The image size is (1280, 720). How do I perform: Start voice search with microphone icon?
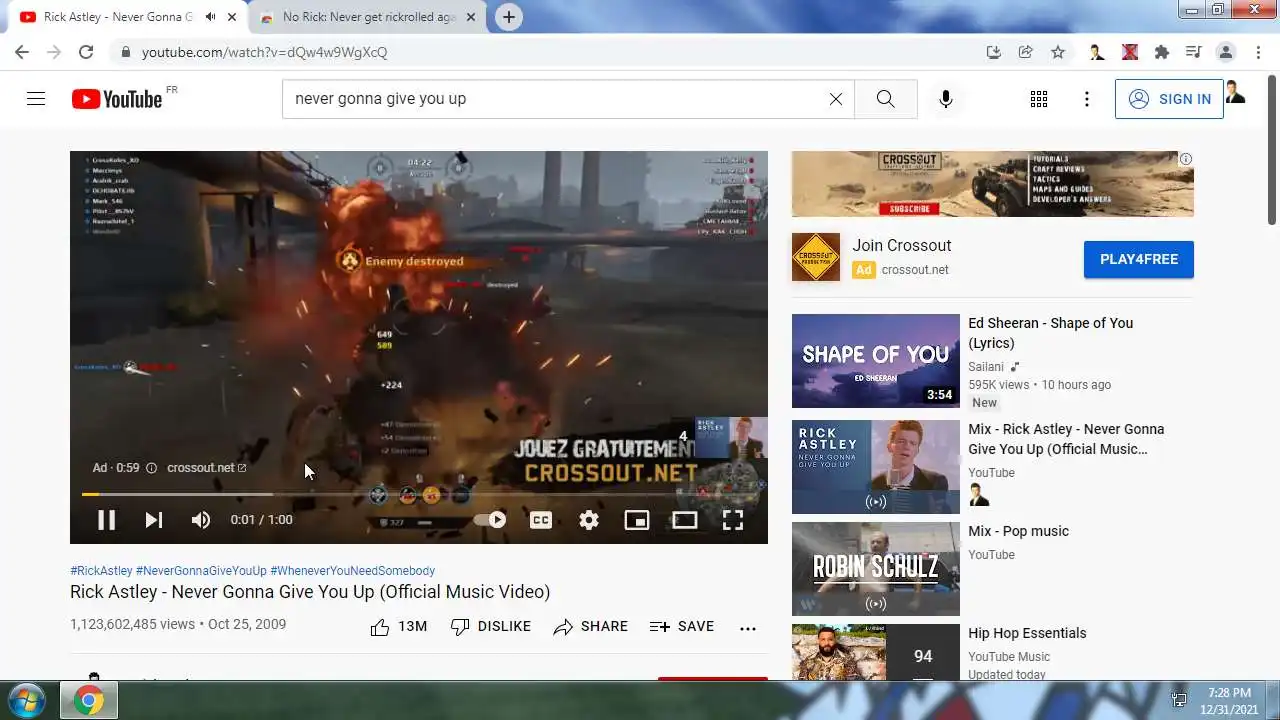tap(946, 99)
